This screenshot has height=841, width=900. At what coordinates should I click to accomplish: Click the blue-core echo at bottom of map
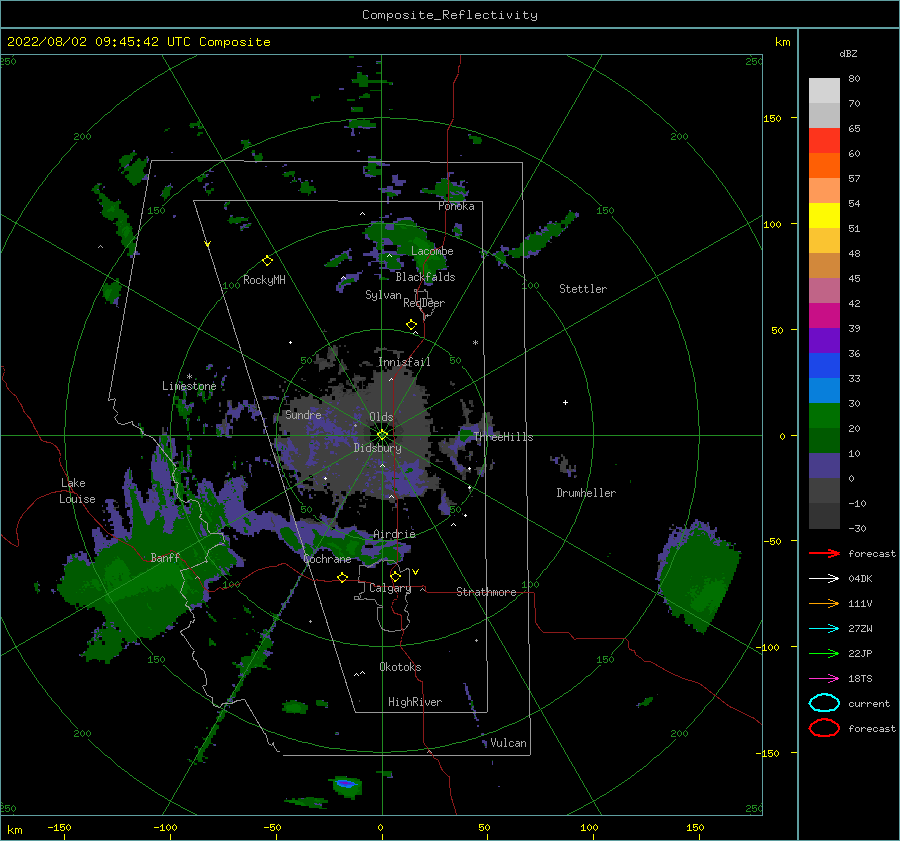pos(347,784)
